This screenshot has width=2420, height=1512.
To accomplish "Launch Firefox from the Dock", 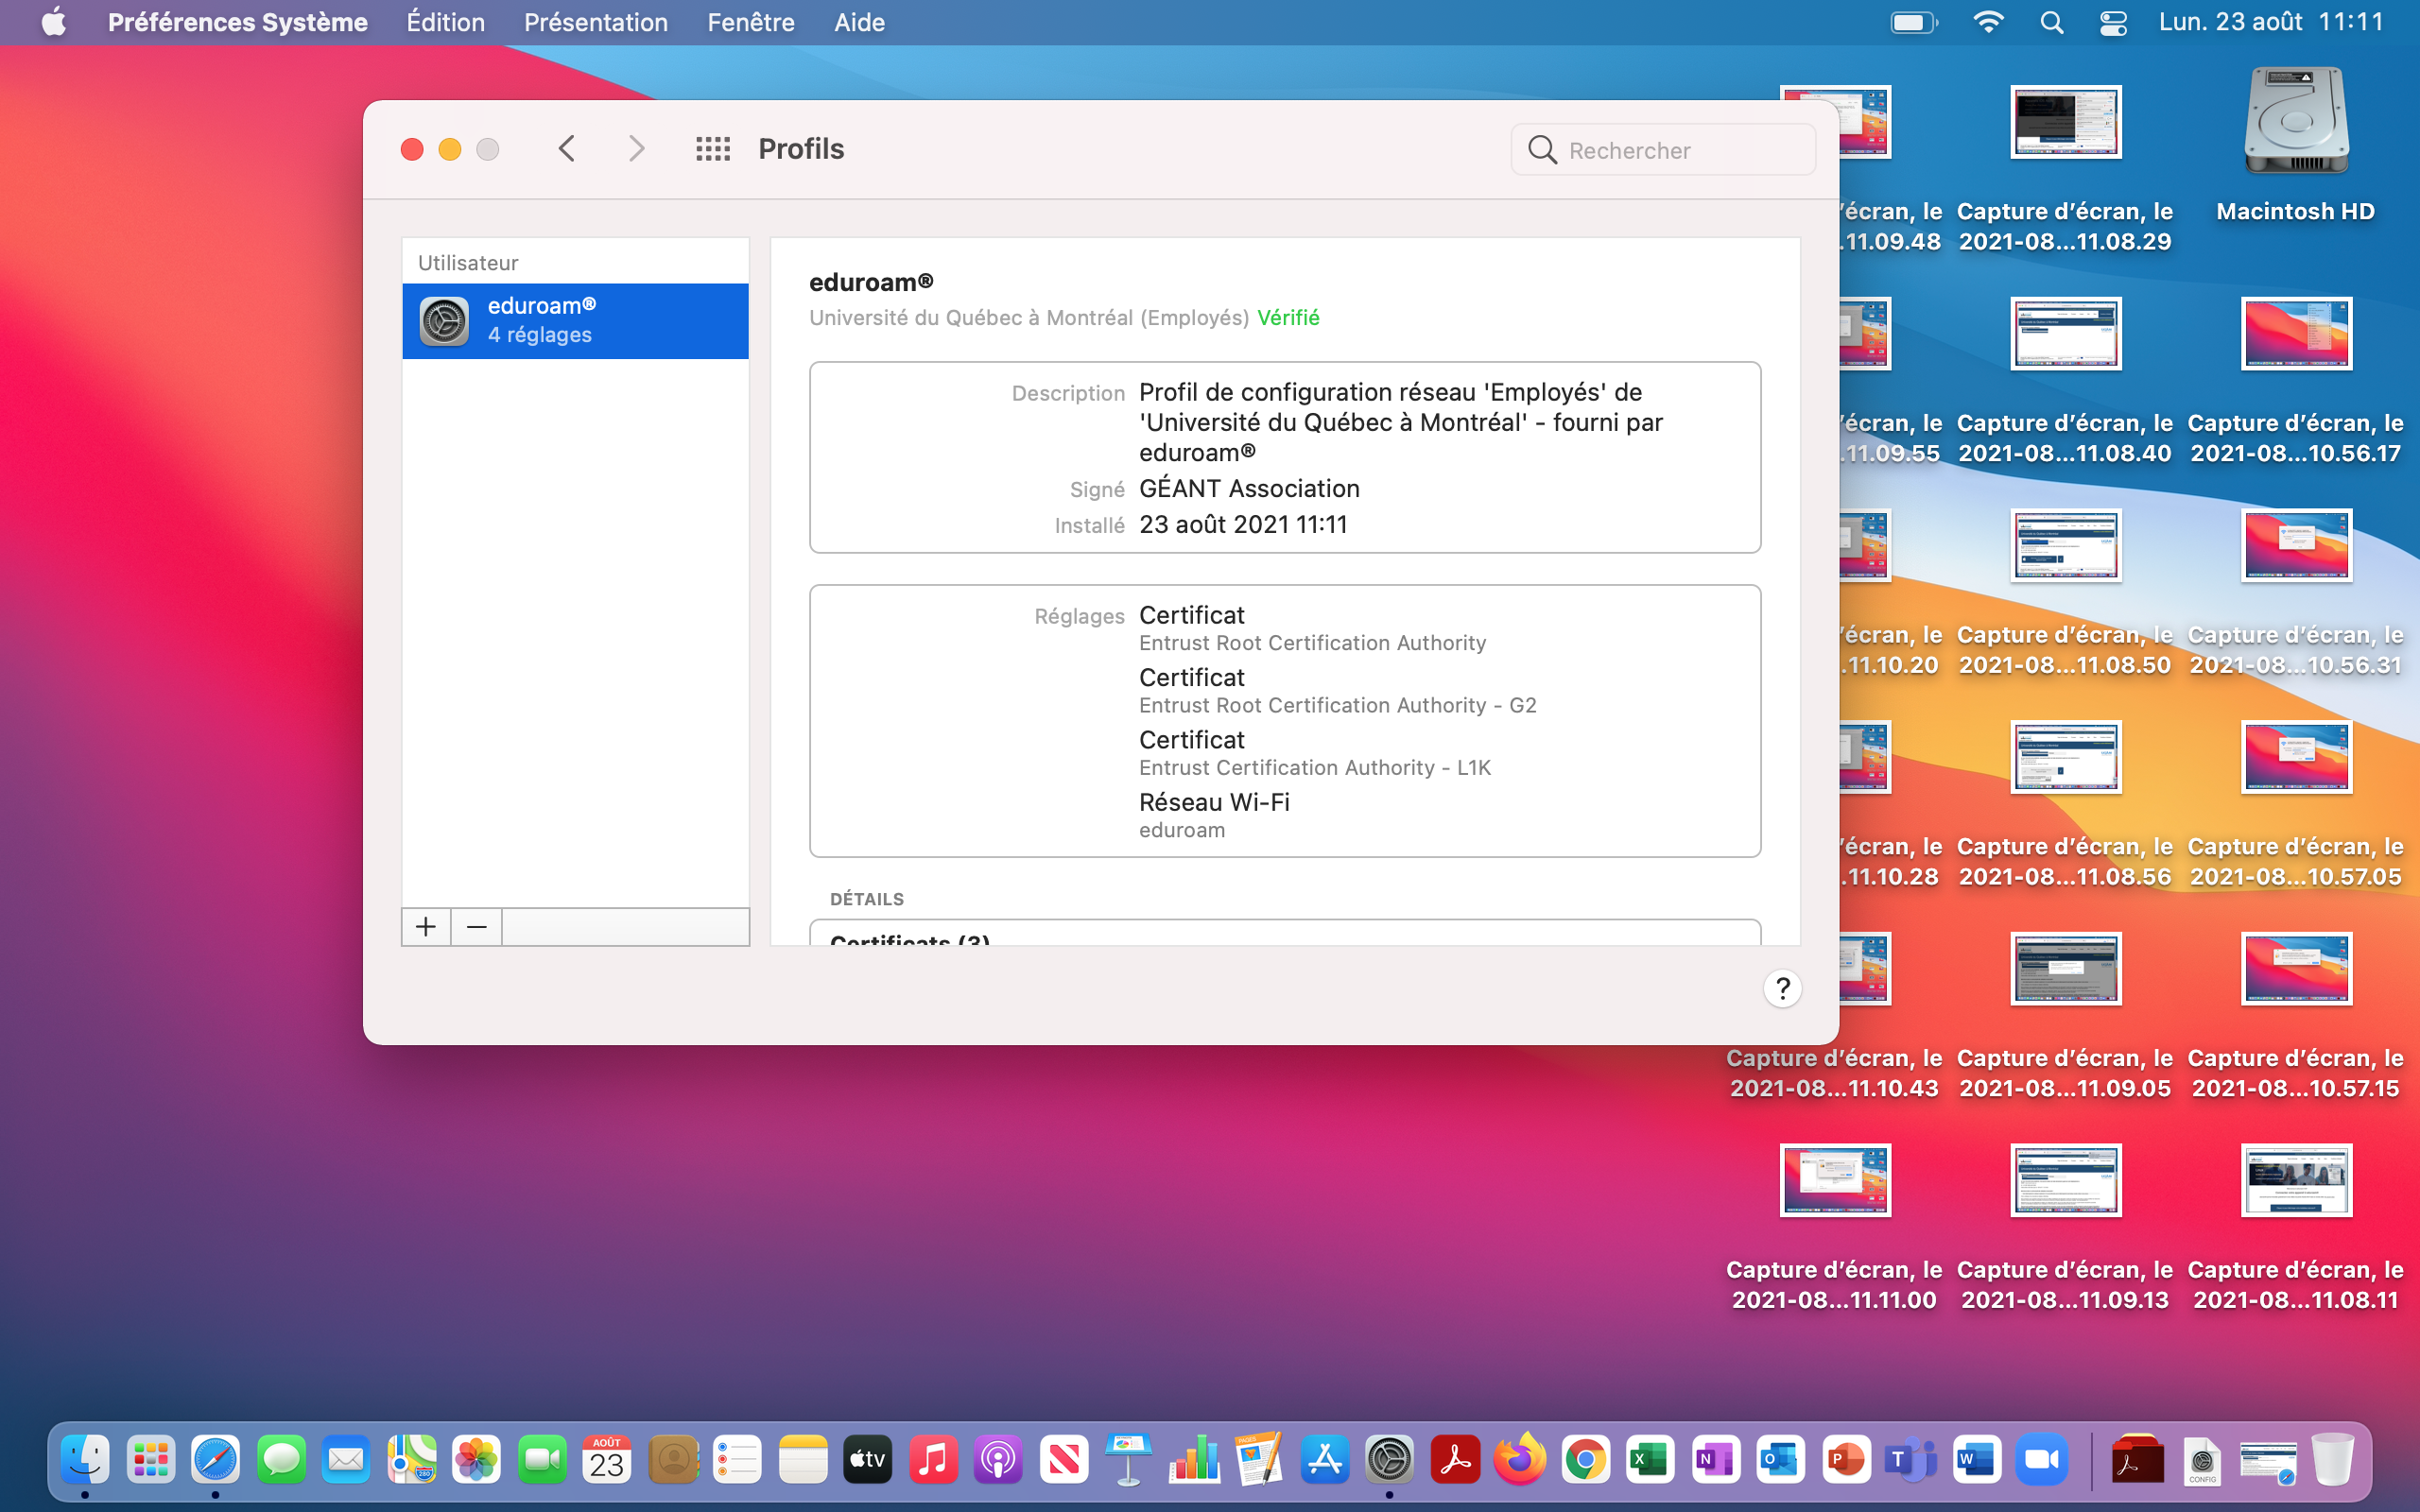I will coord(1520,1460).
